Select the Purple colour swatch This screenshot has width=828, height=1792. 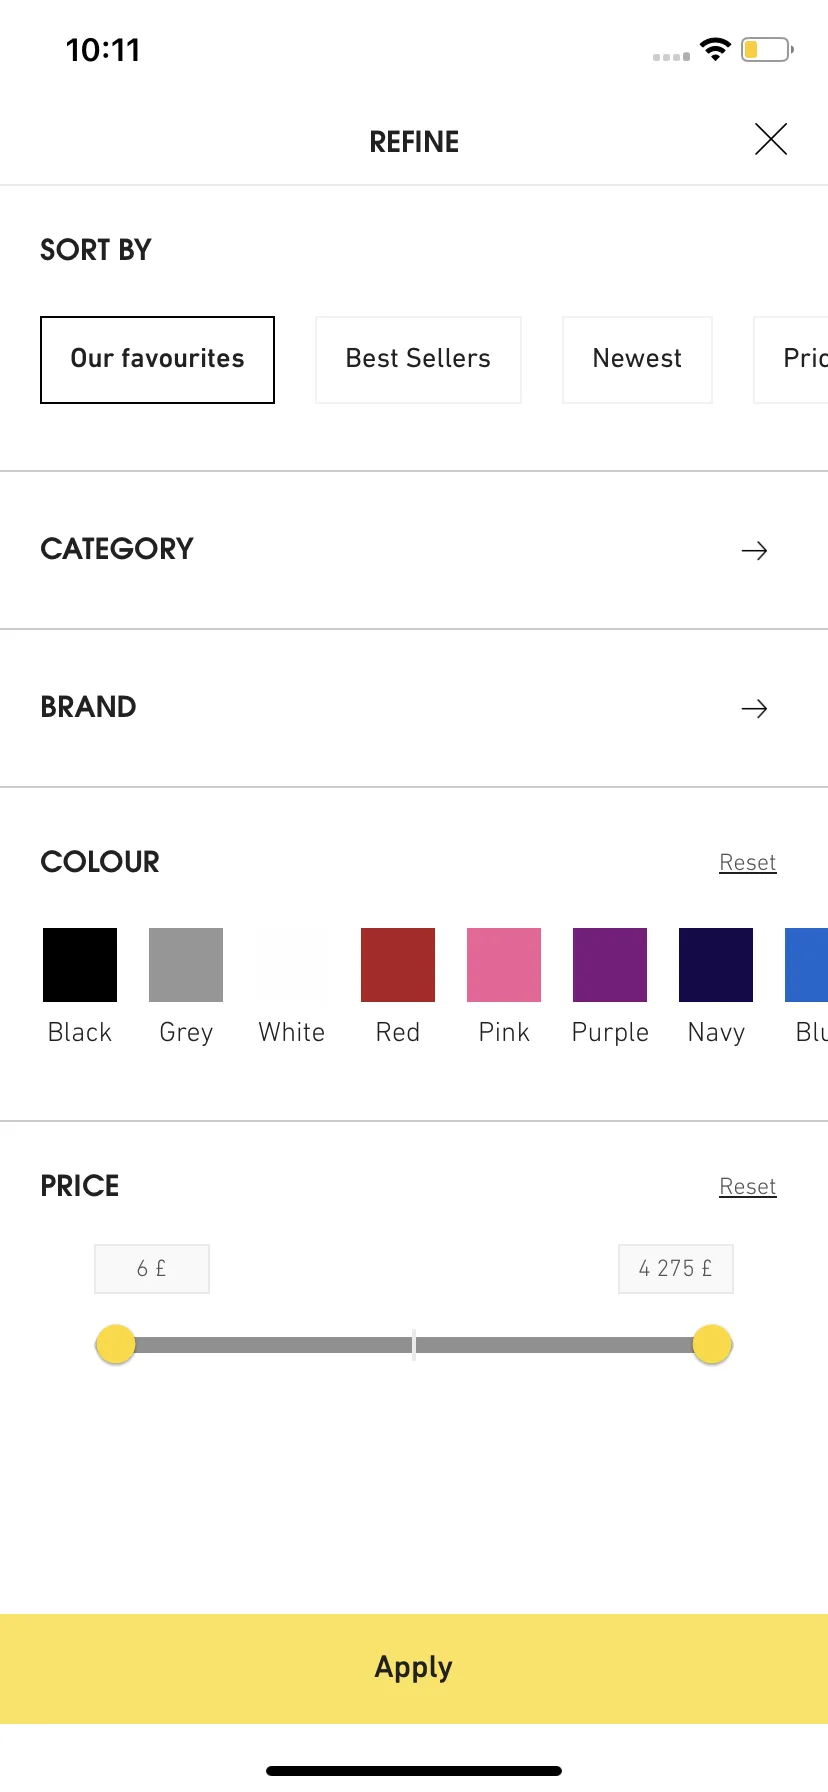610,965
